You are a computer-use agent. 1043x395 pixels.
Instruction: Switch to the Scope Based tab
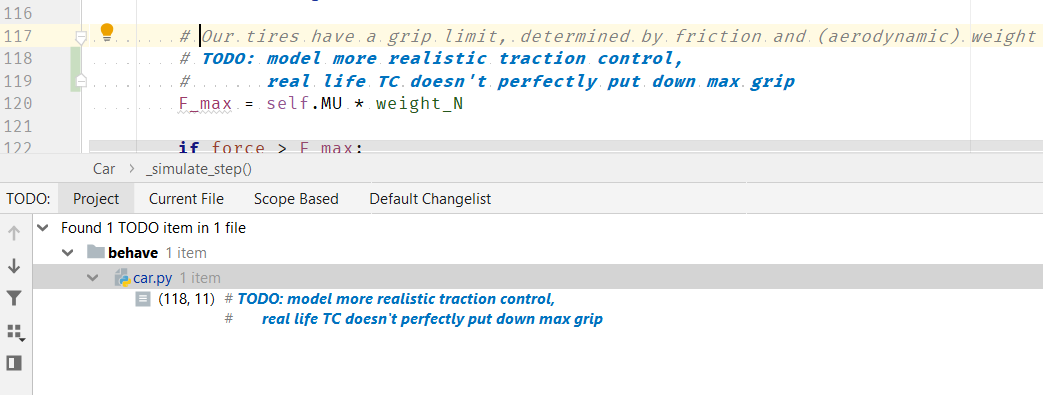pyautogui.click(x=296, y=199)
